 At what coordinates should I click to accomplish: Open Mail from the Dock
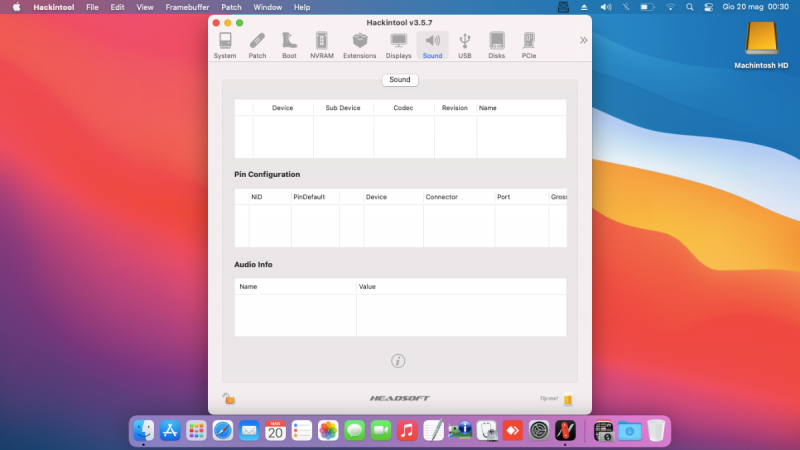(x=249, y=431)
